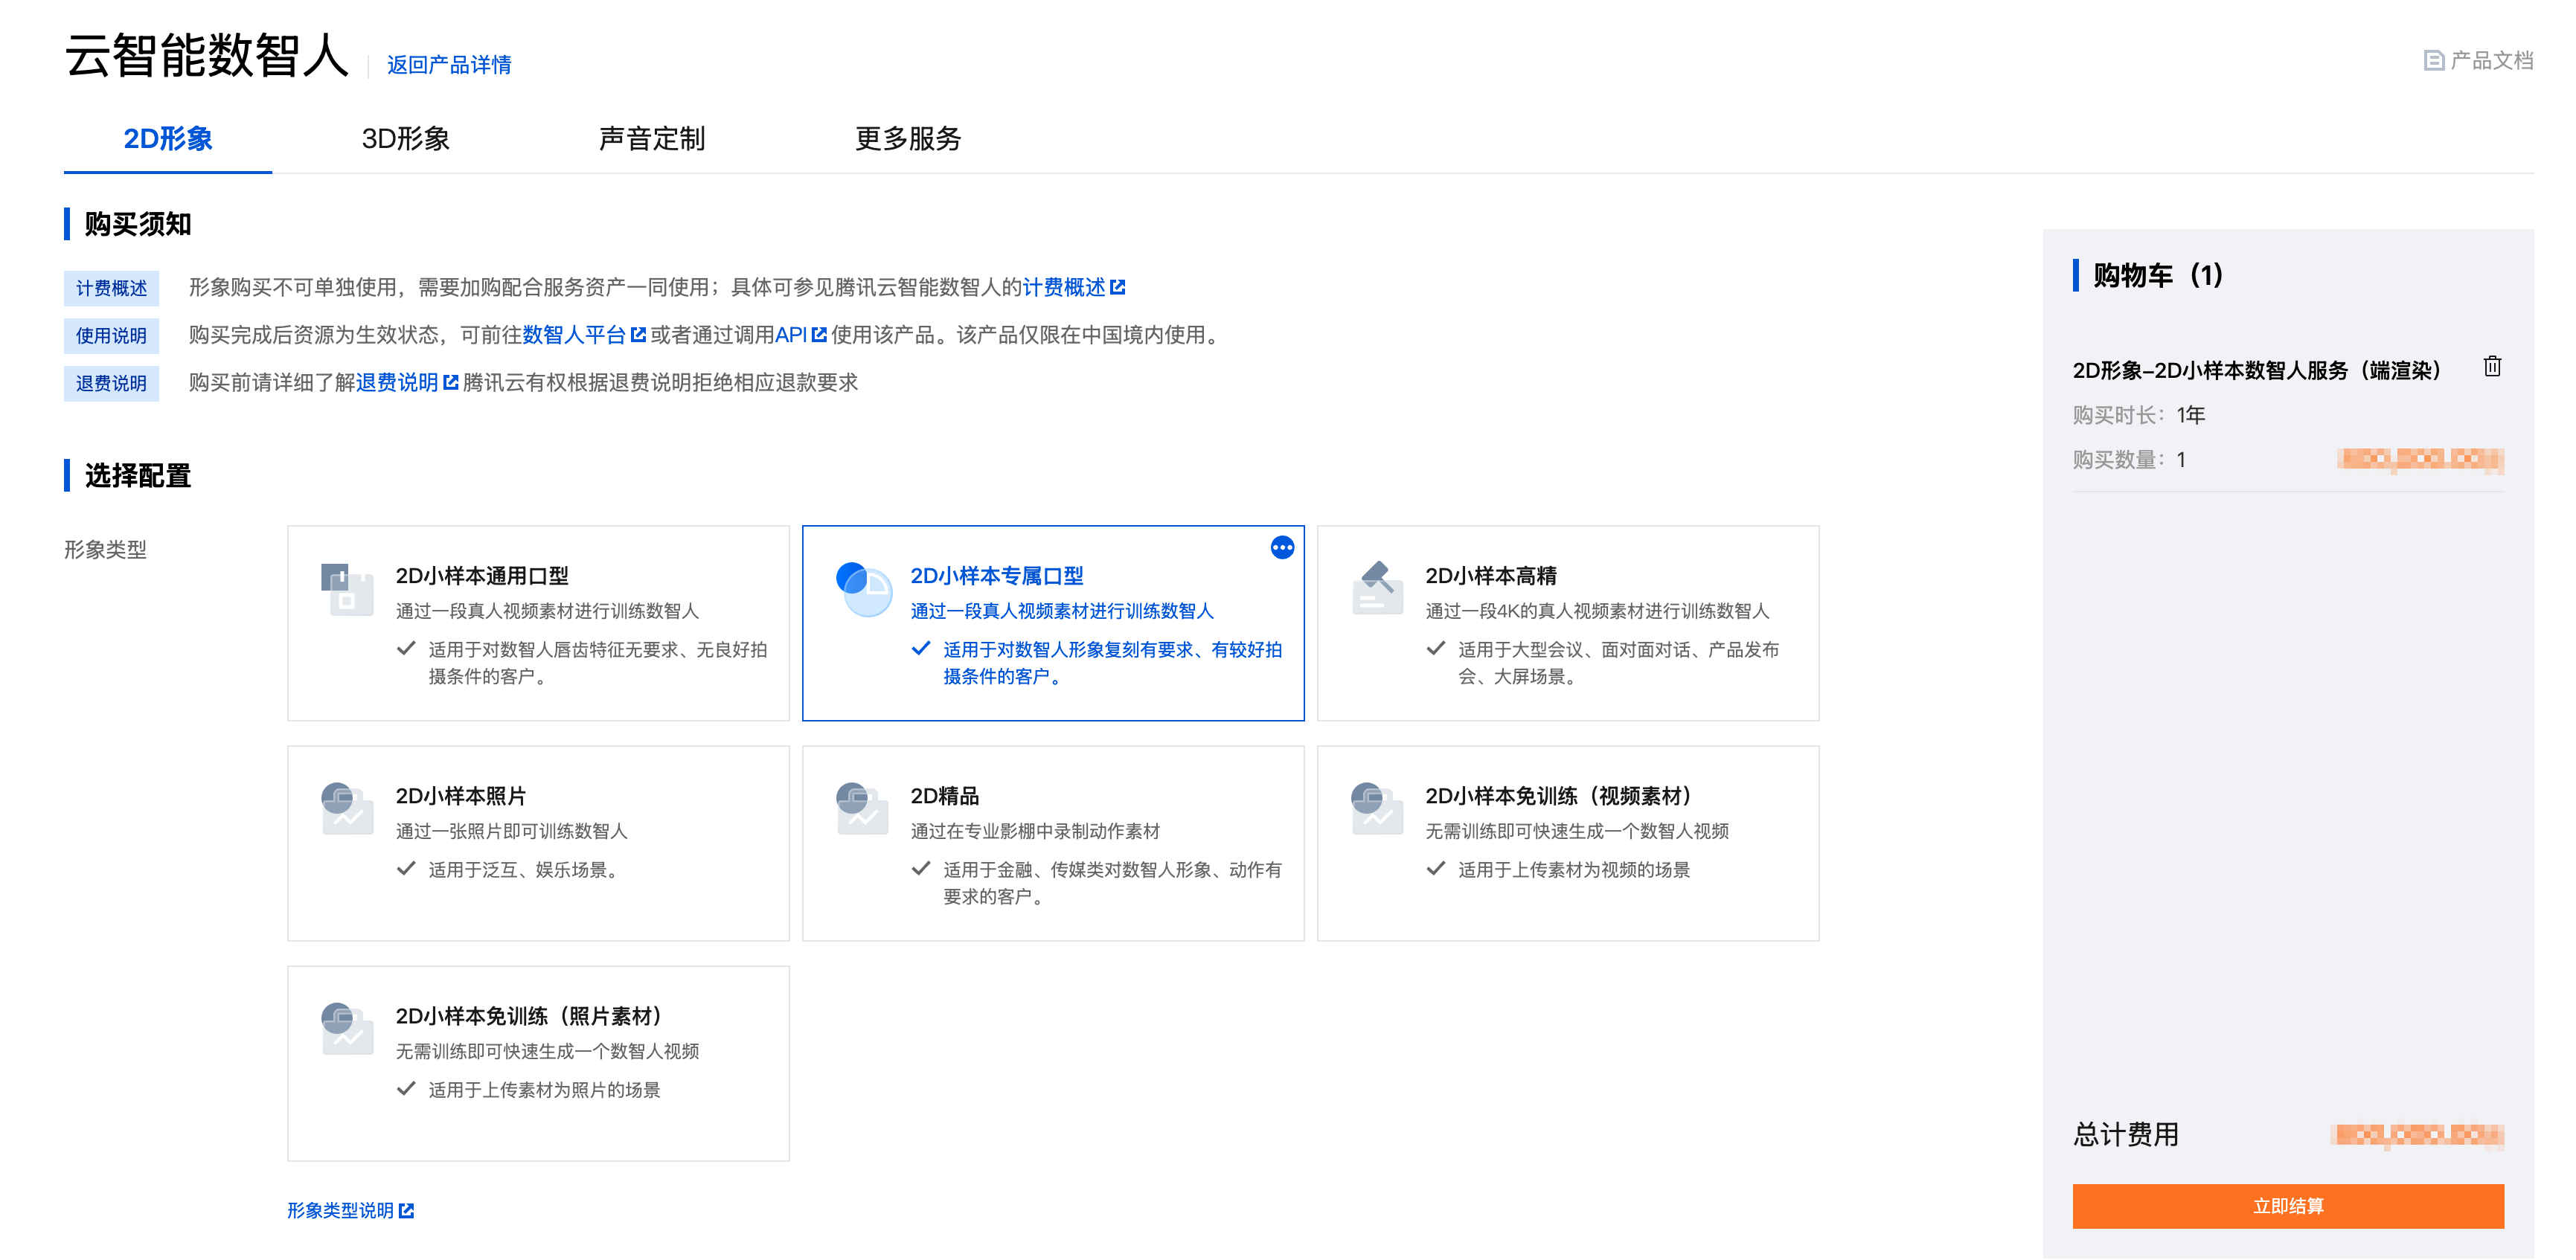This screenshot has width=2576, height=1260.
Task: Click 购买数量：1 text
Action: (2129, 460)
